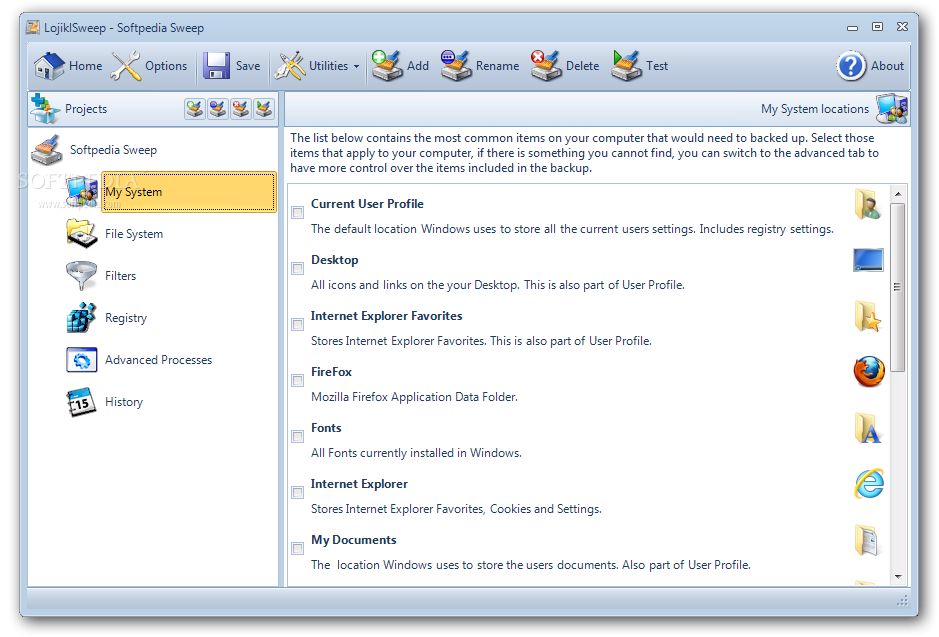Check the My Documents checkbox
This screenshot has width=939, height=637.
pyautogui.click(x=298, y=548)
